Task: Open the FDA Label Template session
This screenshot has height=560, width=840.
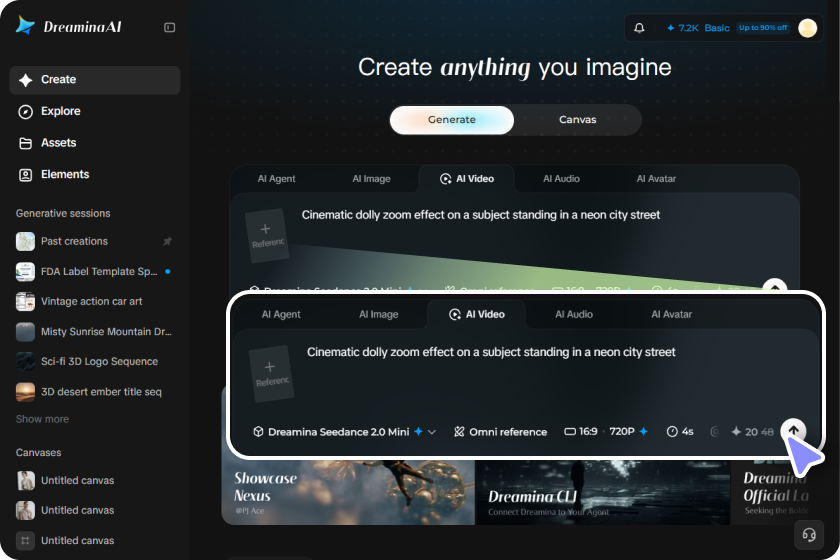Action: tap(95, 272)
